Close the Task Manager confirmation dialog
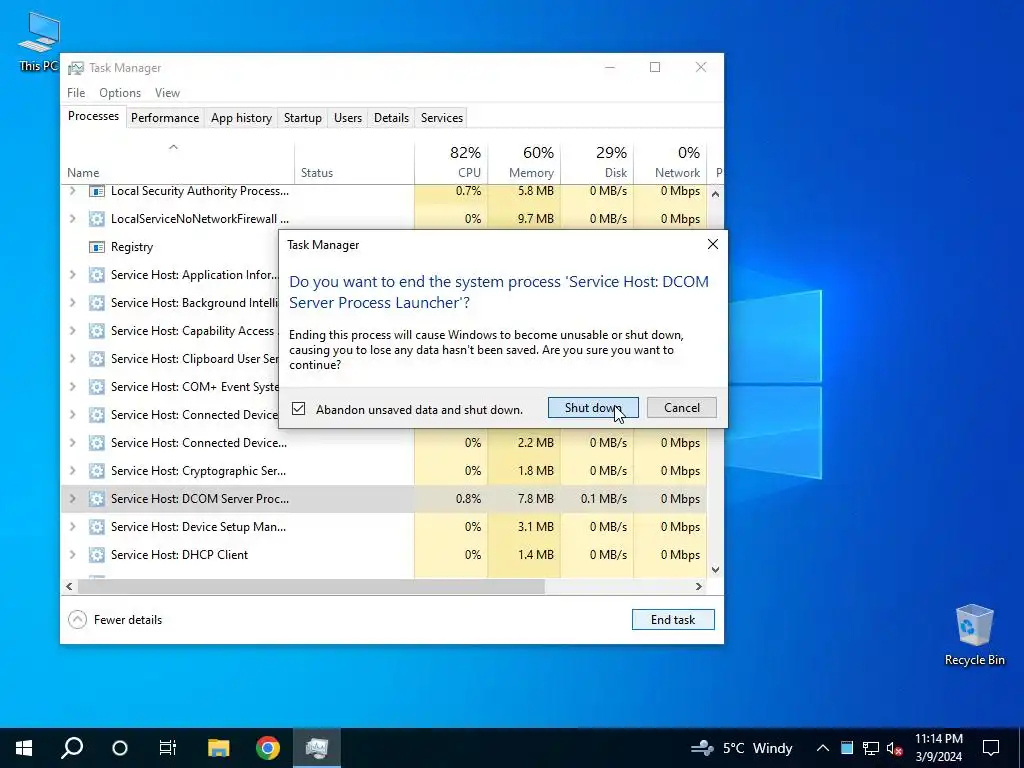The width and height of the screenshot is (1024, 768). [712, 244]
